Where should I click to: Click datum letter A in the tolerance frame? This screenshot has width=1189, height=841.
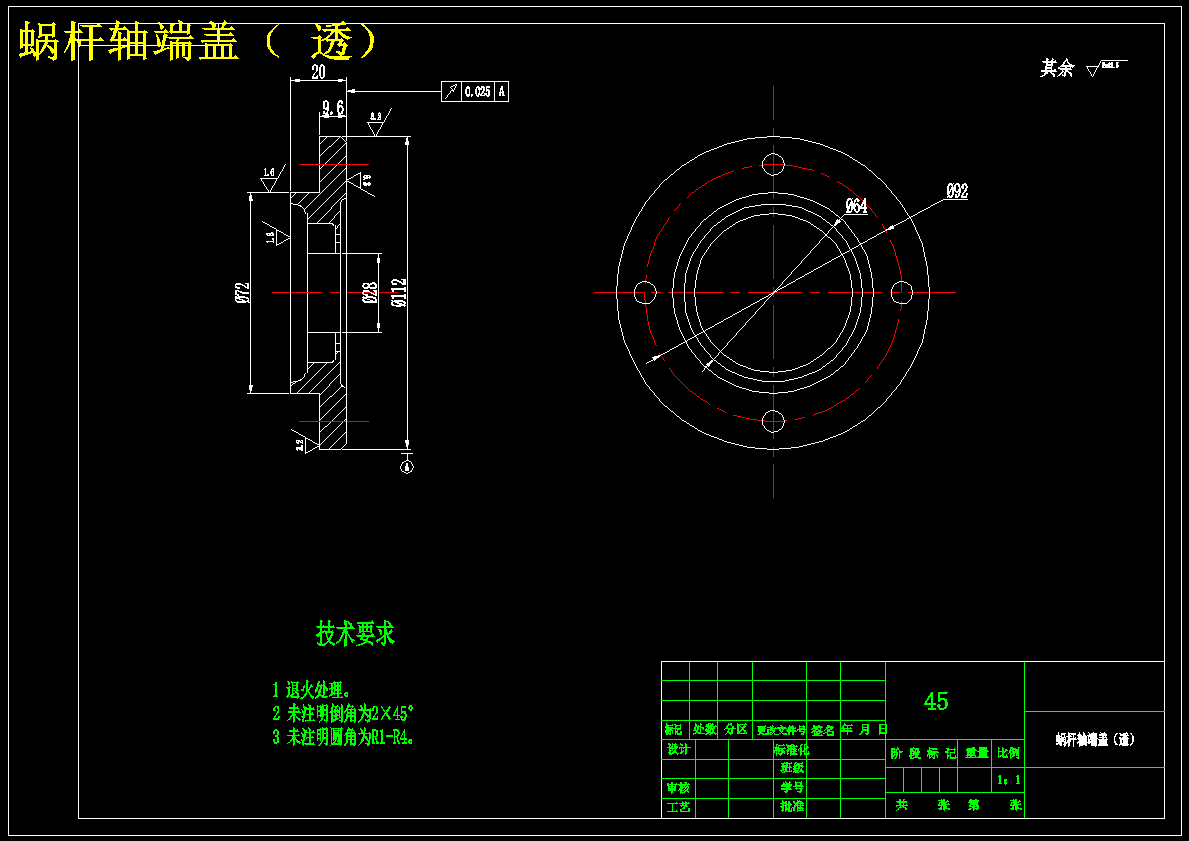point(501,92)
